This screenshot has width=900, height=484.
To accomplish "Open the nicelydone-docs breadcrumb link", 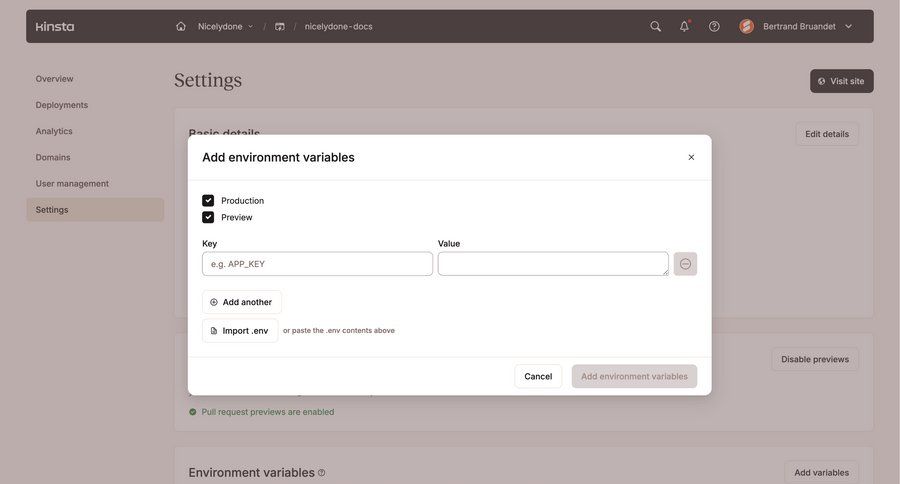I will (x=339, y=26).
